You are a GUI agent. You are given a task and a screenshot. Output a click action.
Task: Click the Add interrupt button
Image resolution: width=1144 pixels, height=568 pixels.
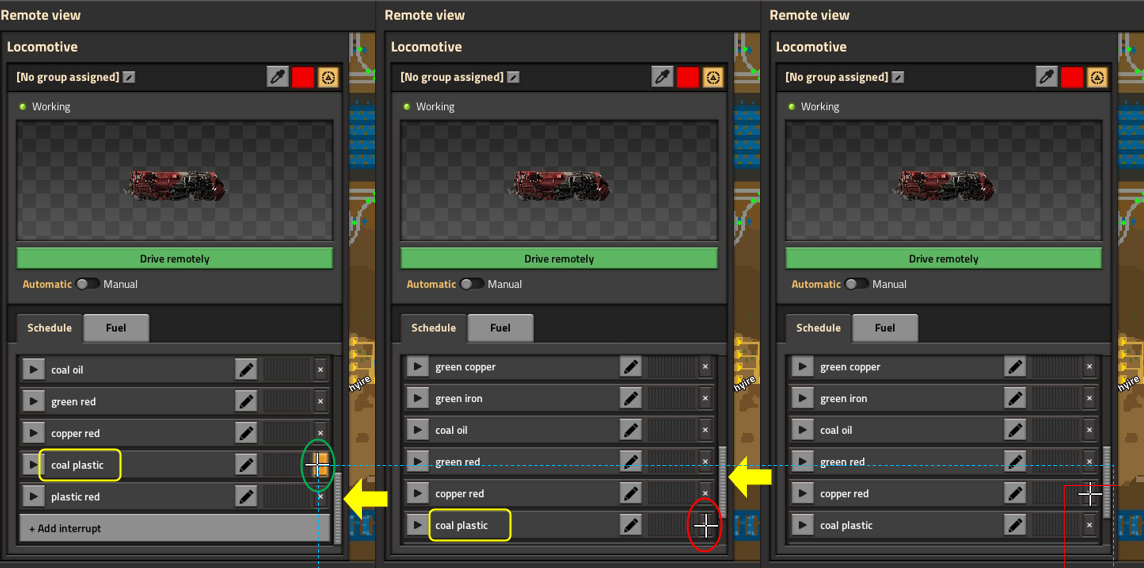click(x=174, y=528)
